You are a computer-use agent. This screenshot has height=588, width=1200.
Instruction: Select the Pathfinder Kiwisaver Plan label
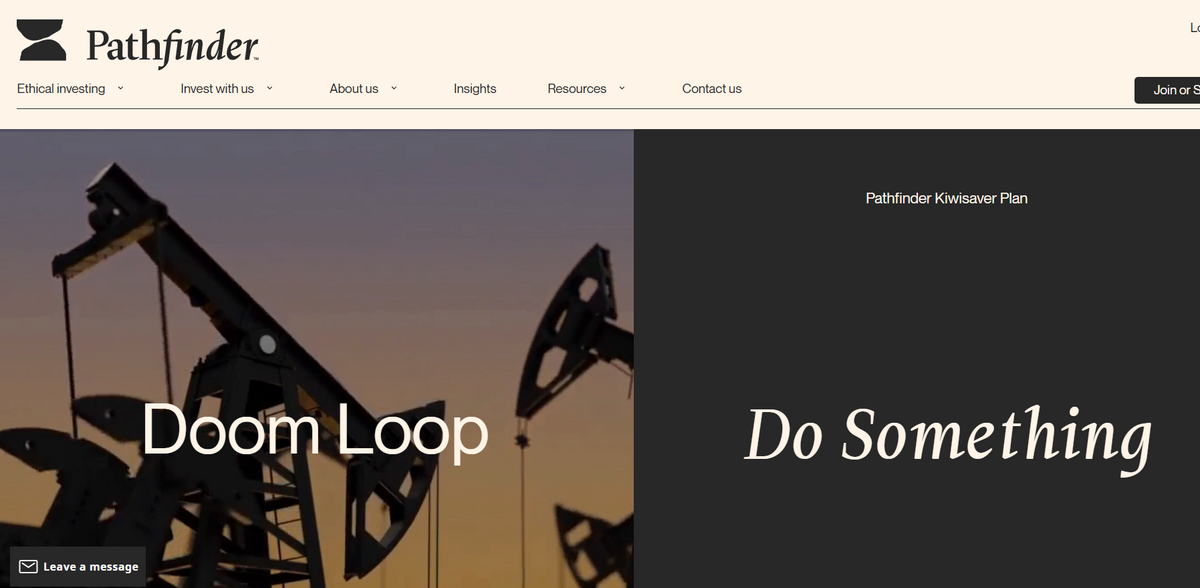coord(946,198)
